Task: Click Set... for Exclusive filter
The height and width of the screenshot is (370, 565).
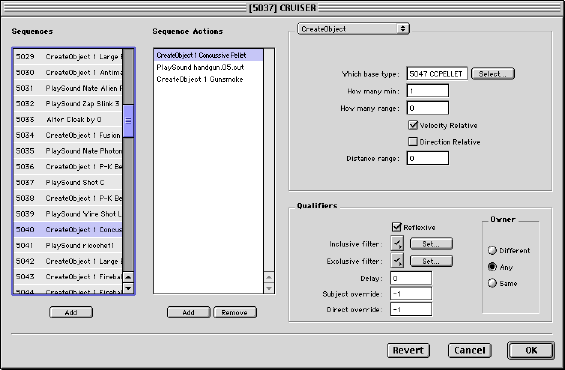Action: 431,261
